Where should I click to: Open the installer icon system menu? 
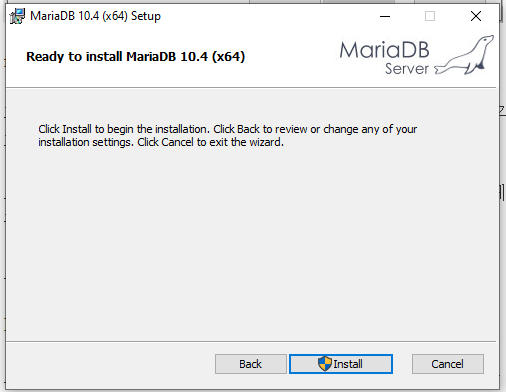[x=17, y=16]
